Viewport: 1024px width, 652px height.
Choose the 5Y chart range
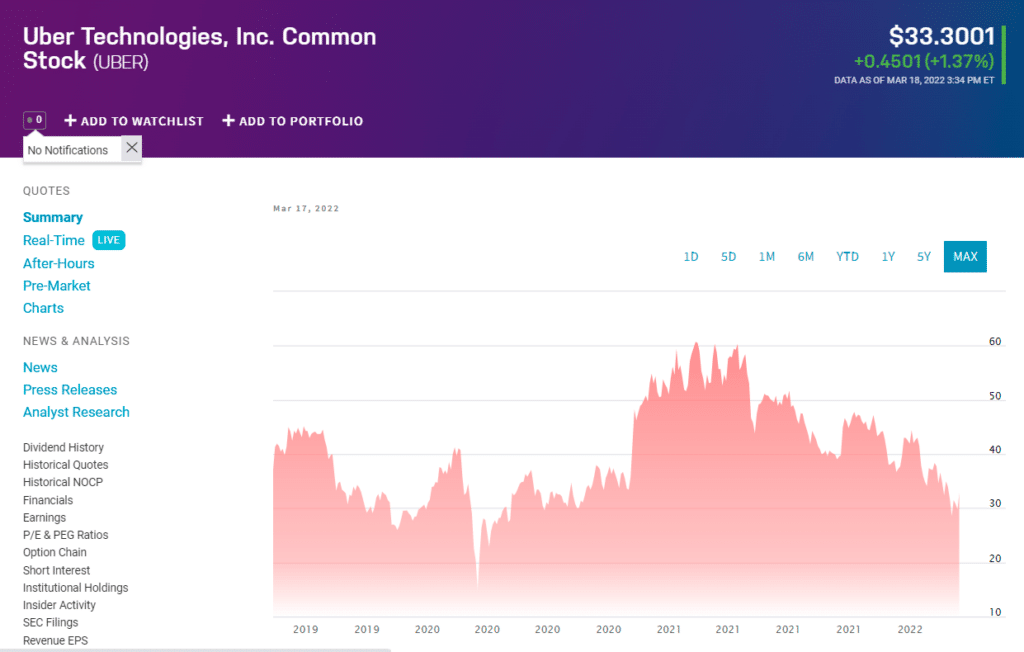click(x=923, y=257)
